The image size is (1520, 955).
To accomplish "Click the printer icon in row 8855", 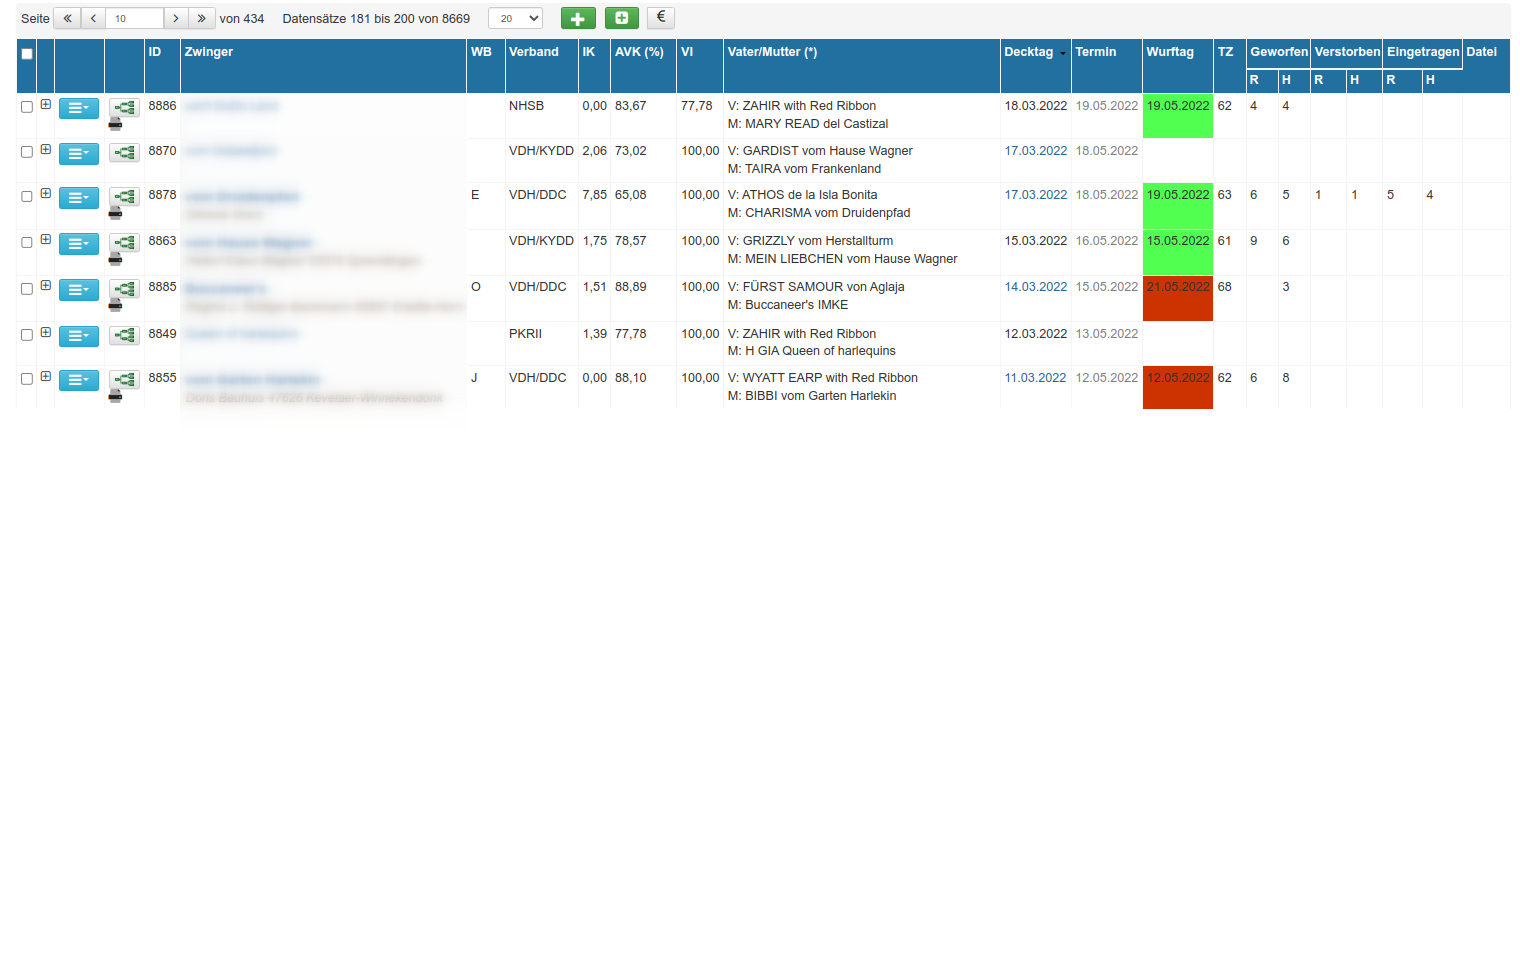I will pos(115,396).
